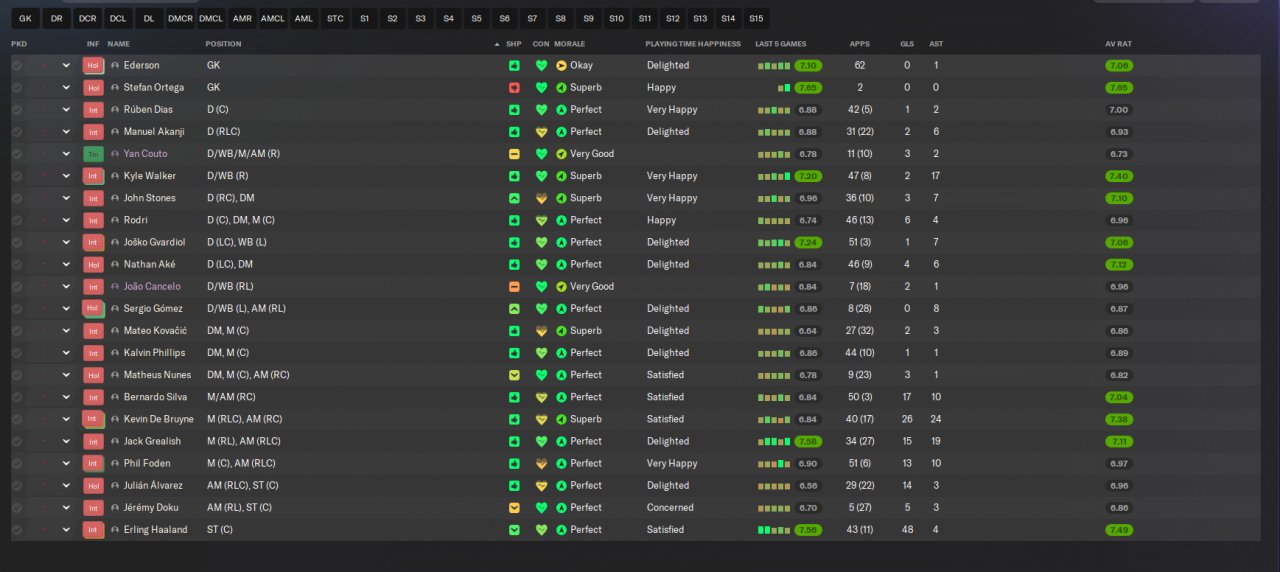
Task: Click Stefan Ortega's Superb morale icon
Action: coord(561,88)
